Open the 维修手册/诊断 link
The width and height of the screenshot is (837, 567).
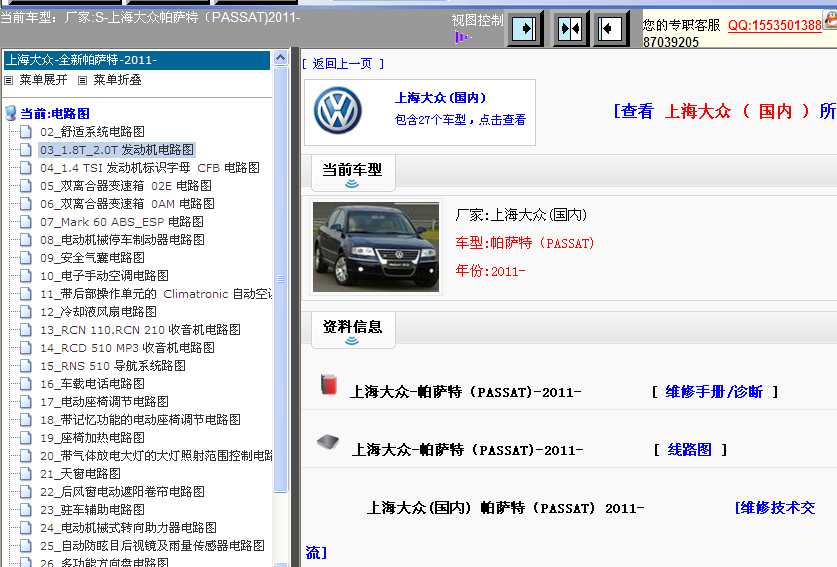[x=714, y=392]
